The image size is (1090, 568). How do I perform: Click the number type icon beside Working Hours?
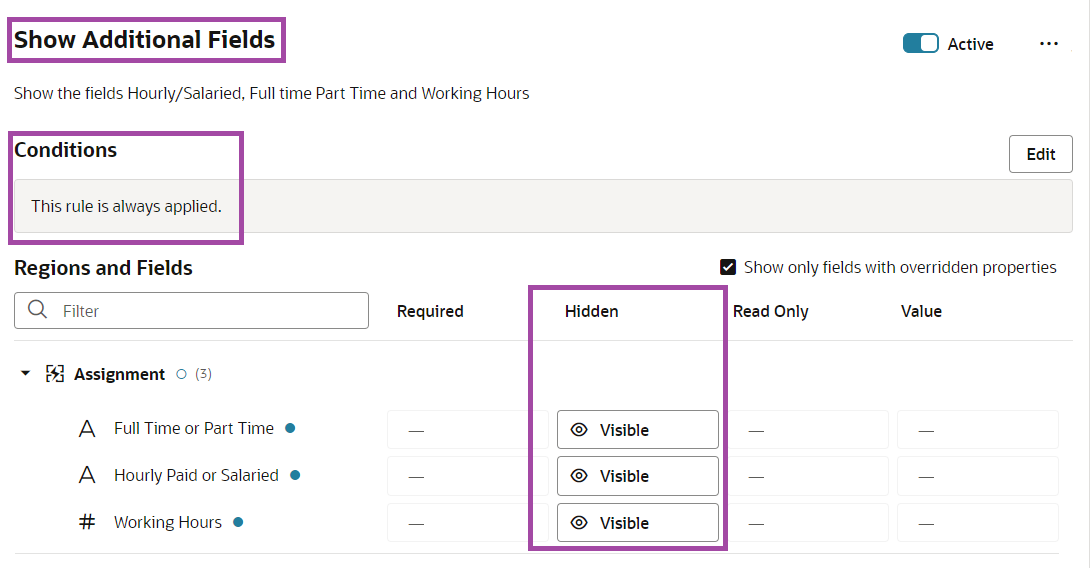point(87,522)
